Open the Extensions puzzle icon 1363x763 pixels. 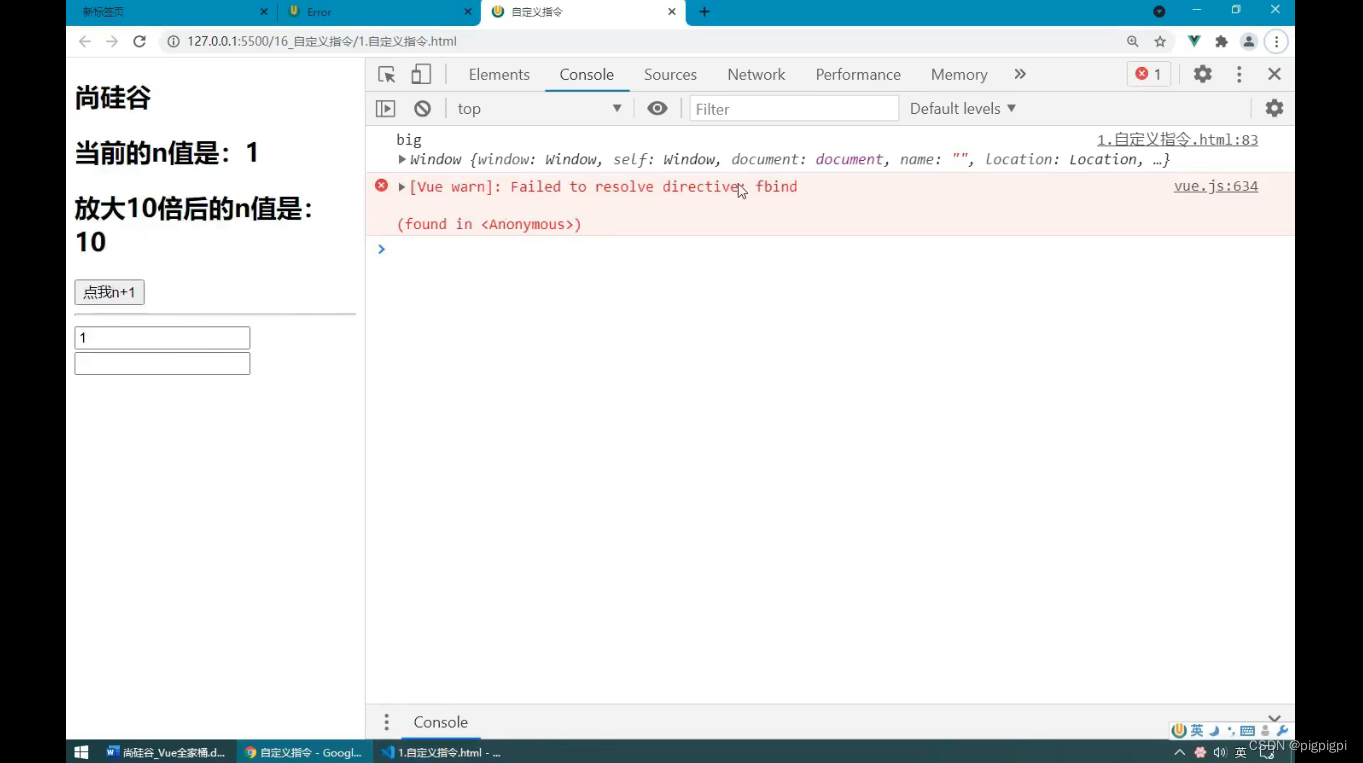pyautogui.click(x=1221, y=41)
